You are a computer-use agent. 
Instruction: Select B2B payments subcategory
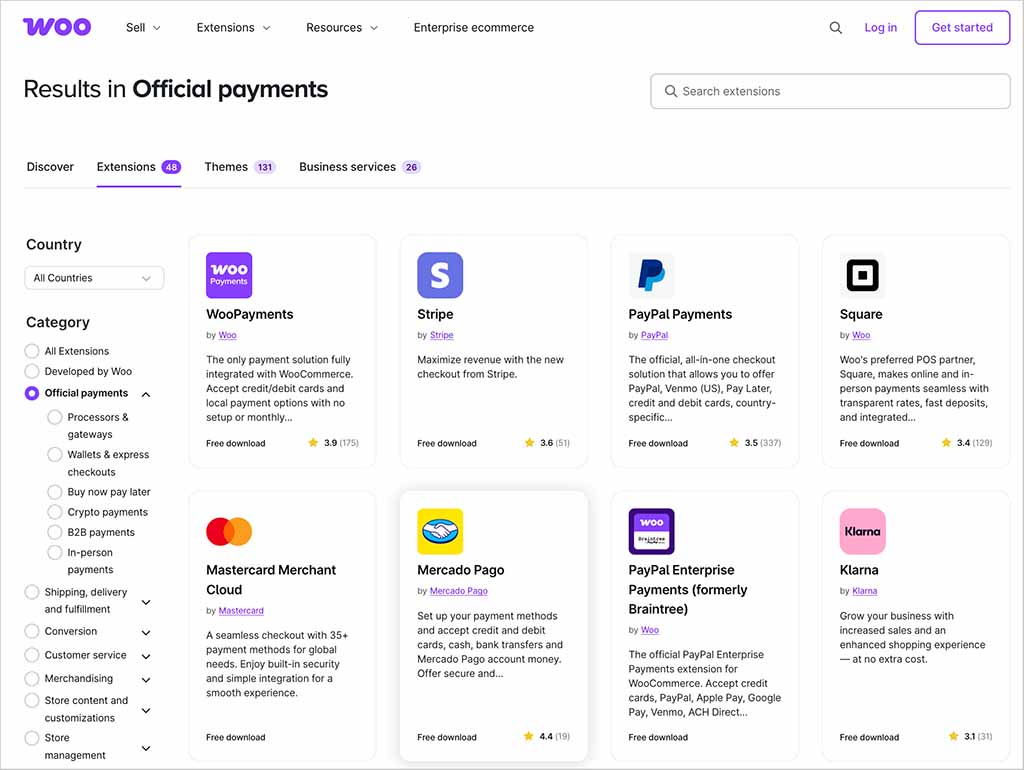pos(55,532)
